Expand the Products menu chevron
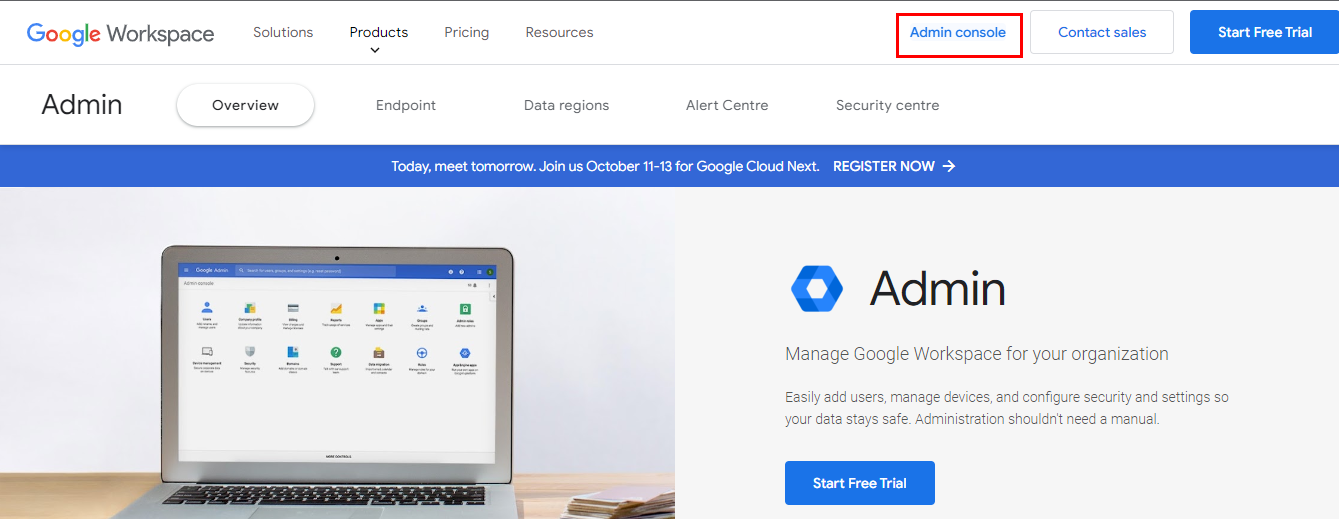1339x519 pixels. click(x=375, y=50)
